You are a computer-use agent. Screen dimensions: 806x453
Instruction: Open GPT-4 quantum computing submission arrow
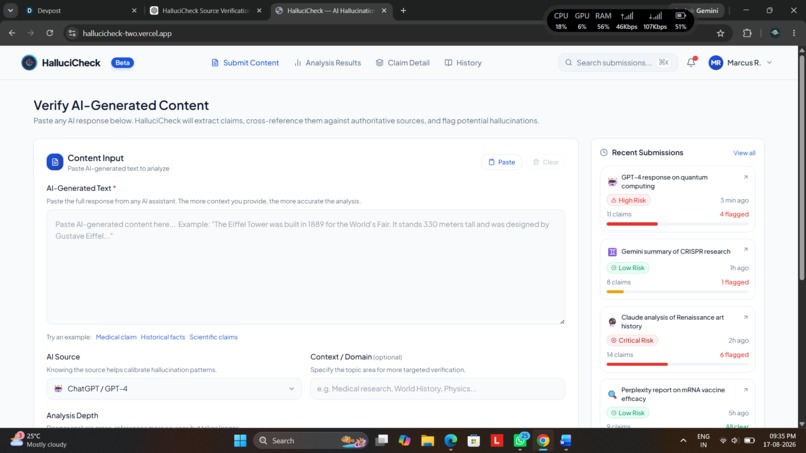coord(745,177)
